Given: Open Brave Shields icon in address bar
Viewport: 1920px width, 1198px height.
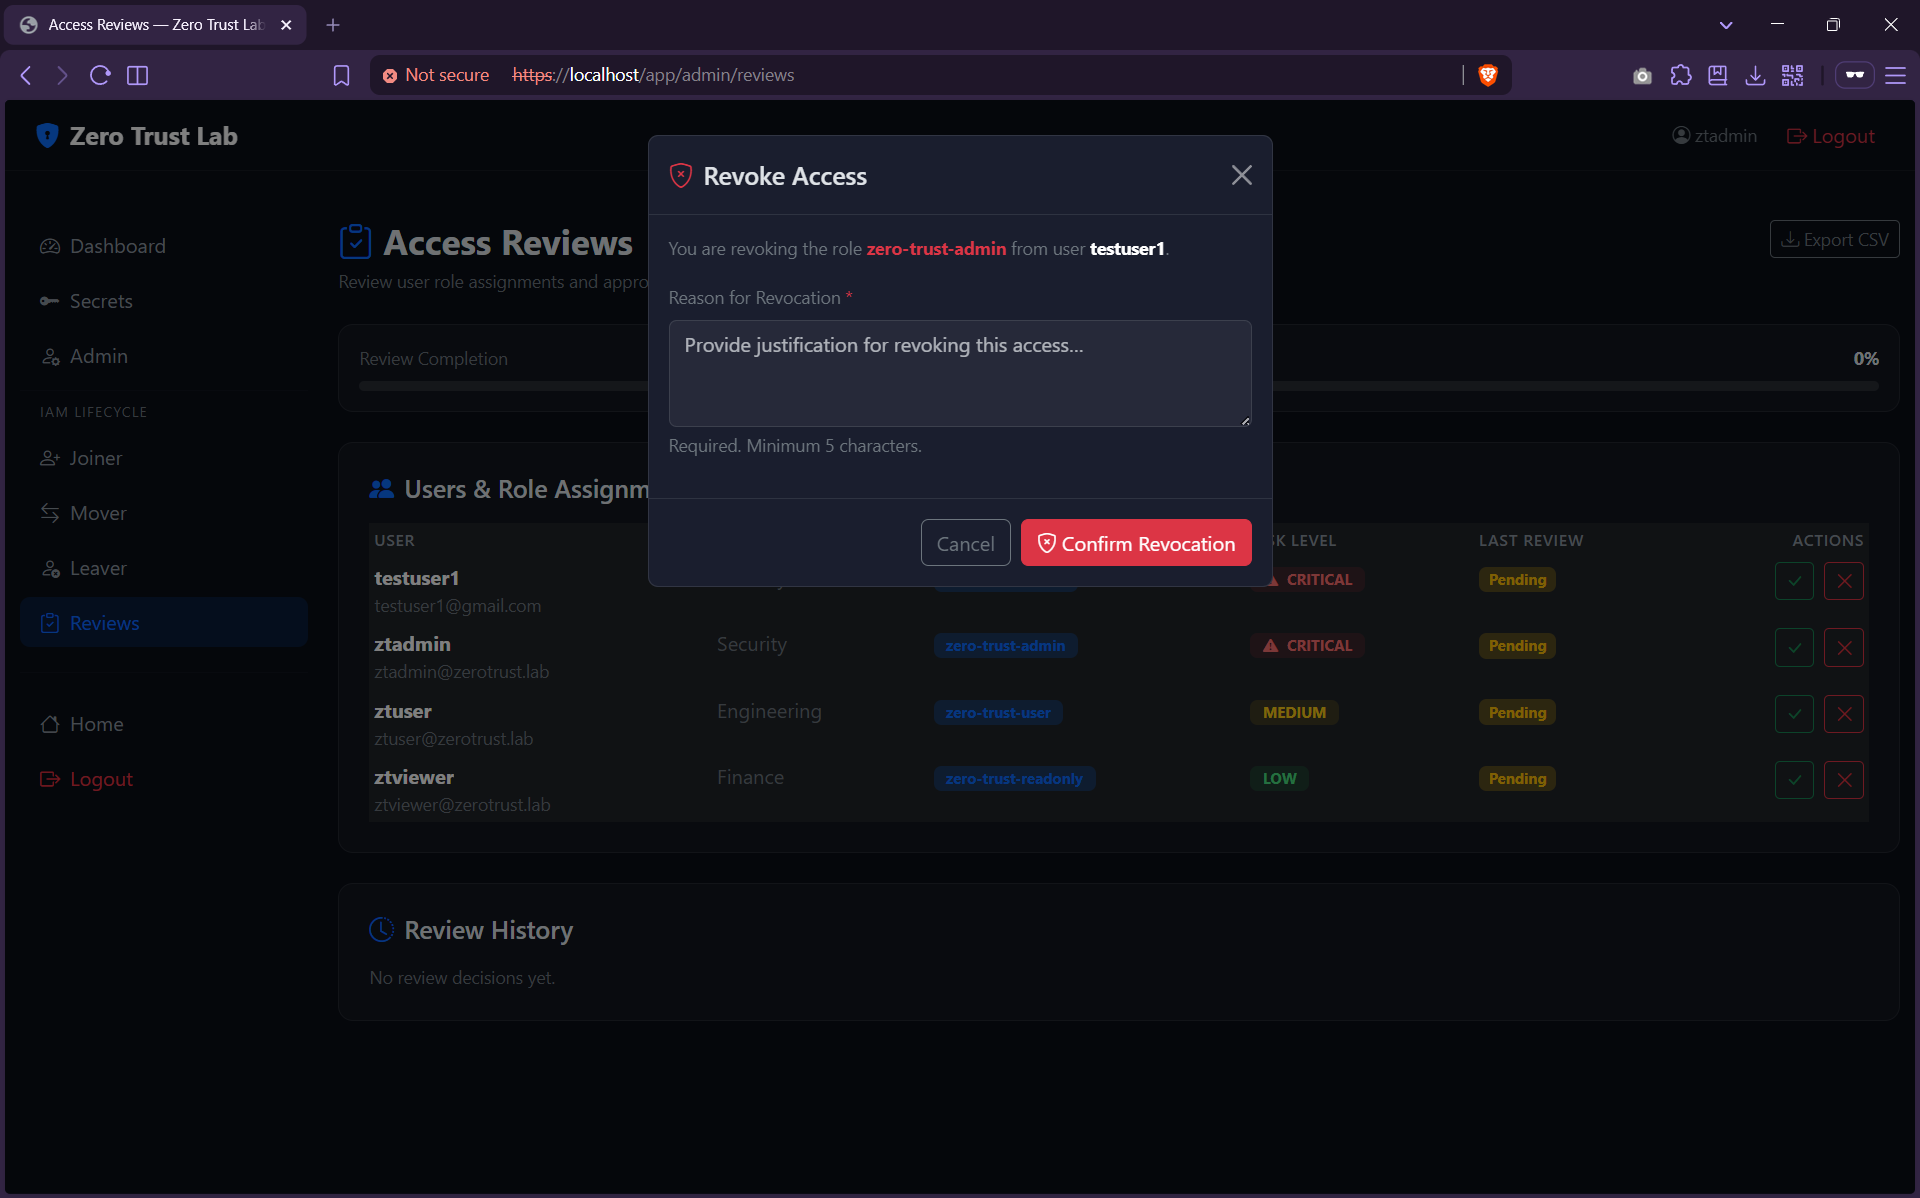Looking at the screenshot, I should pyautogui.click(x=1487, y=75).
